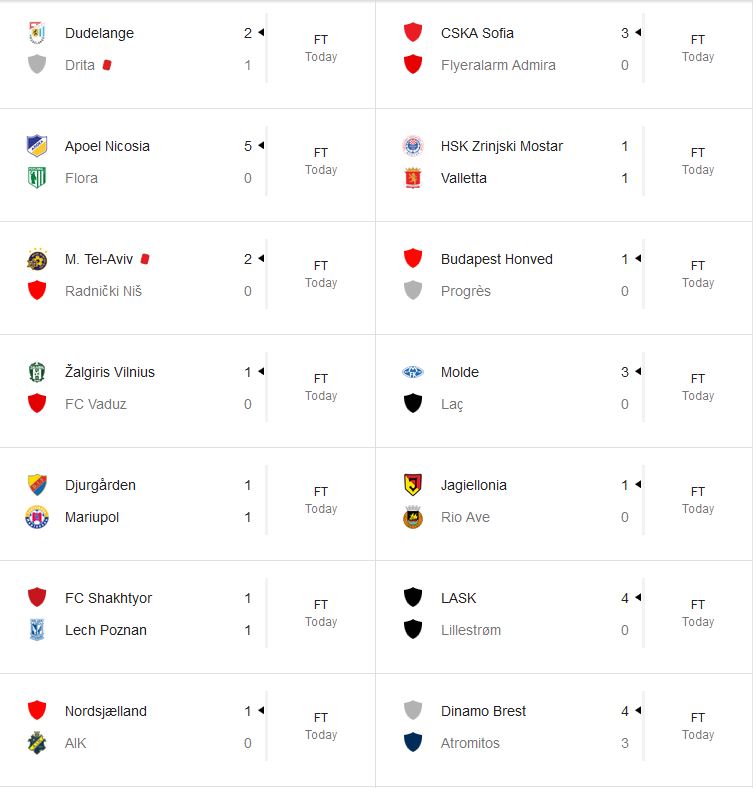Click the Flora green crest icon
Viewport: 753px width, 788px height.
37,178
